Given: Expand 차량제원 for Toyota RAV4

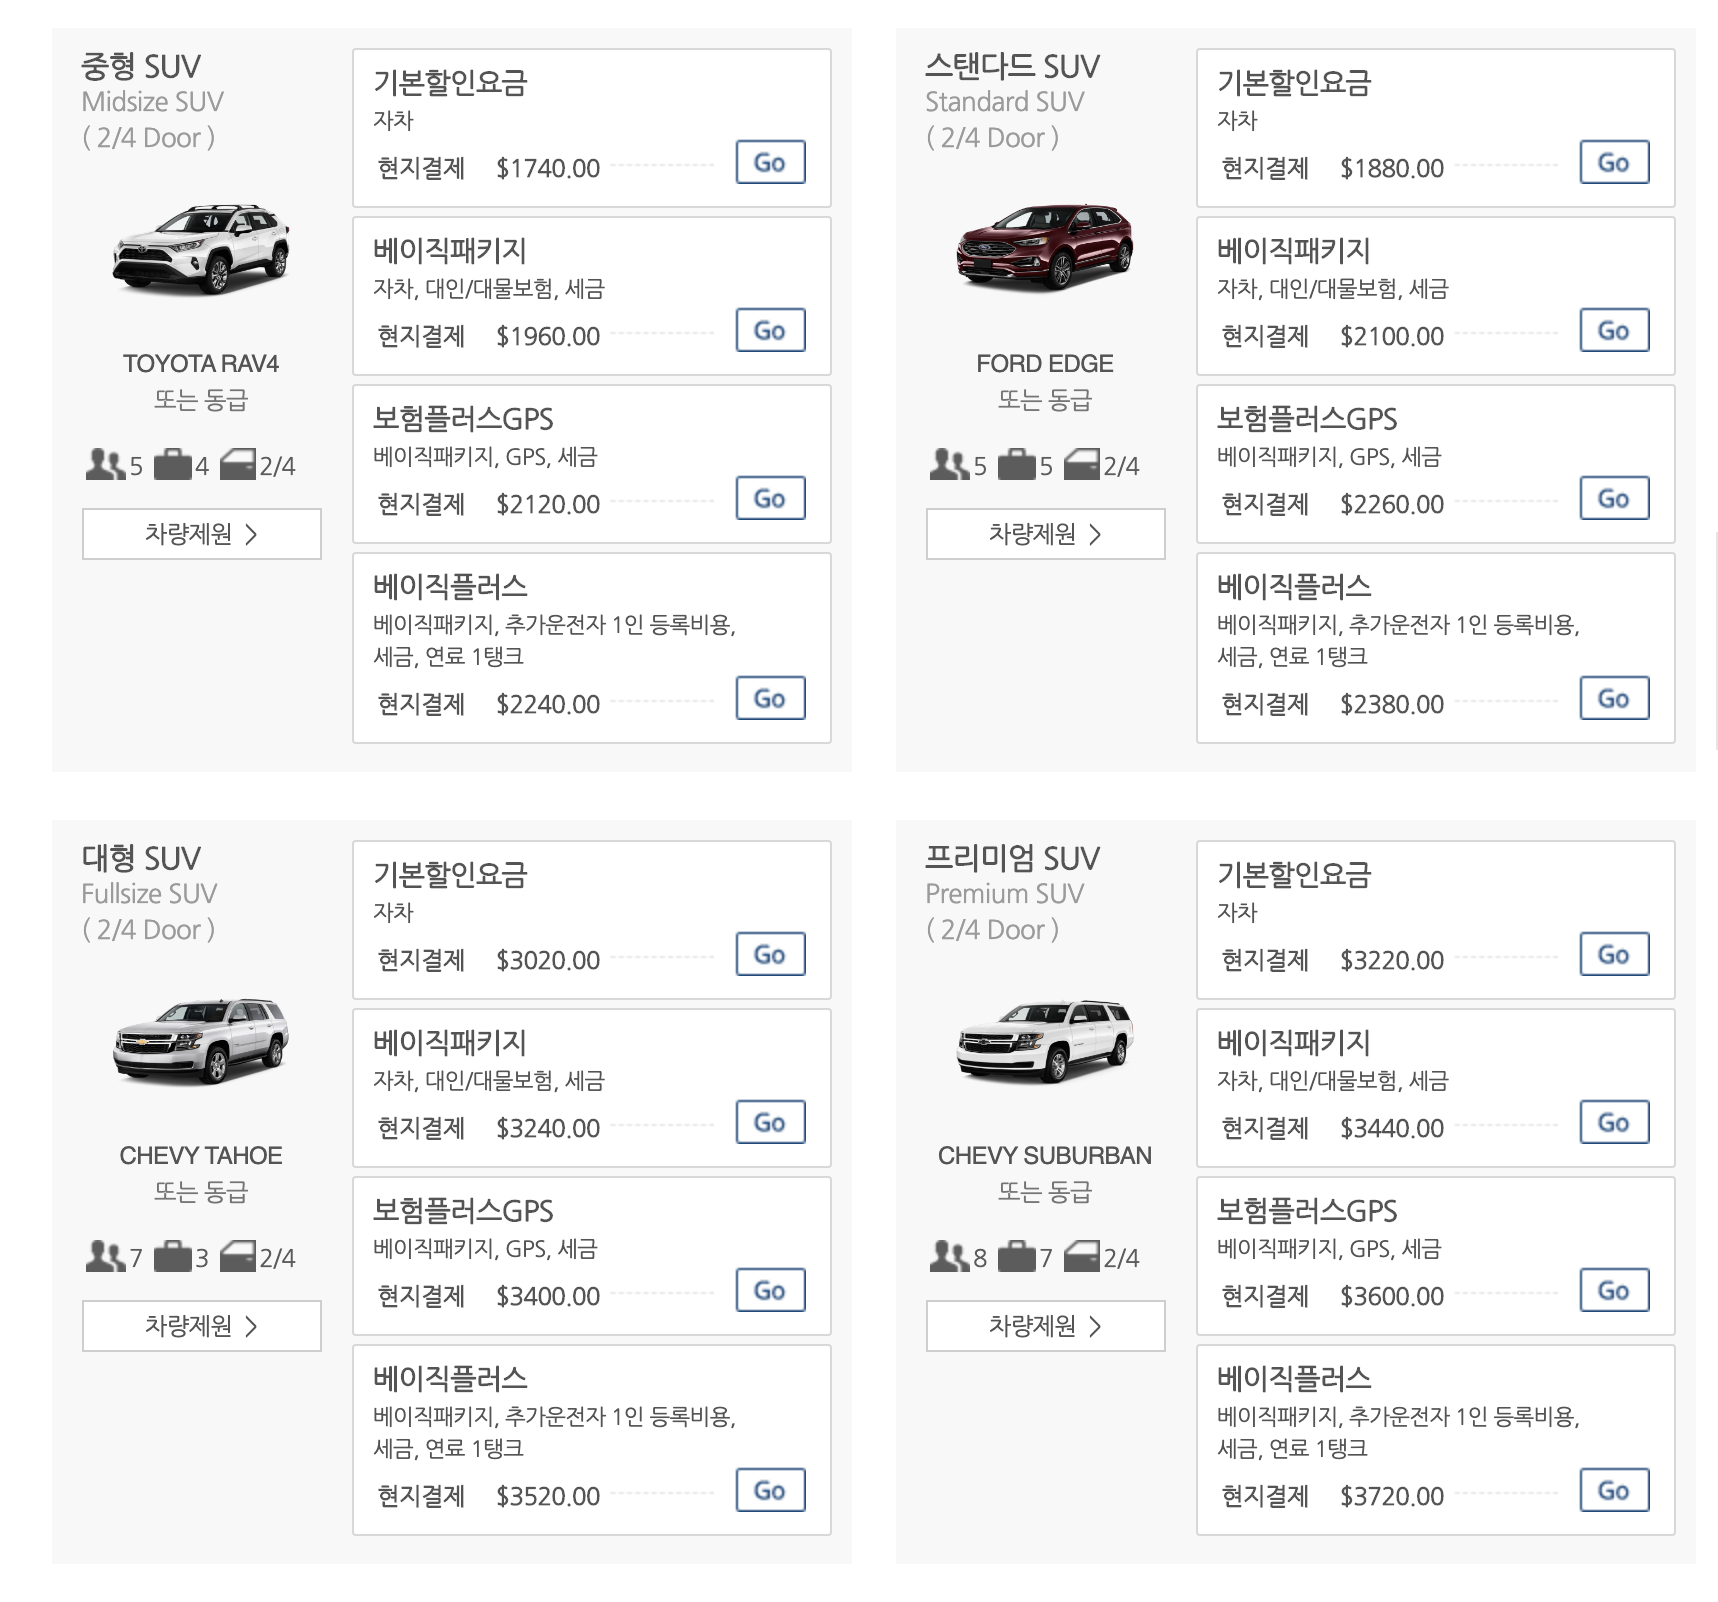Looking at the screenshot, I should coord(201,534).
